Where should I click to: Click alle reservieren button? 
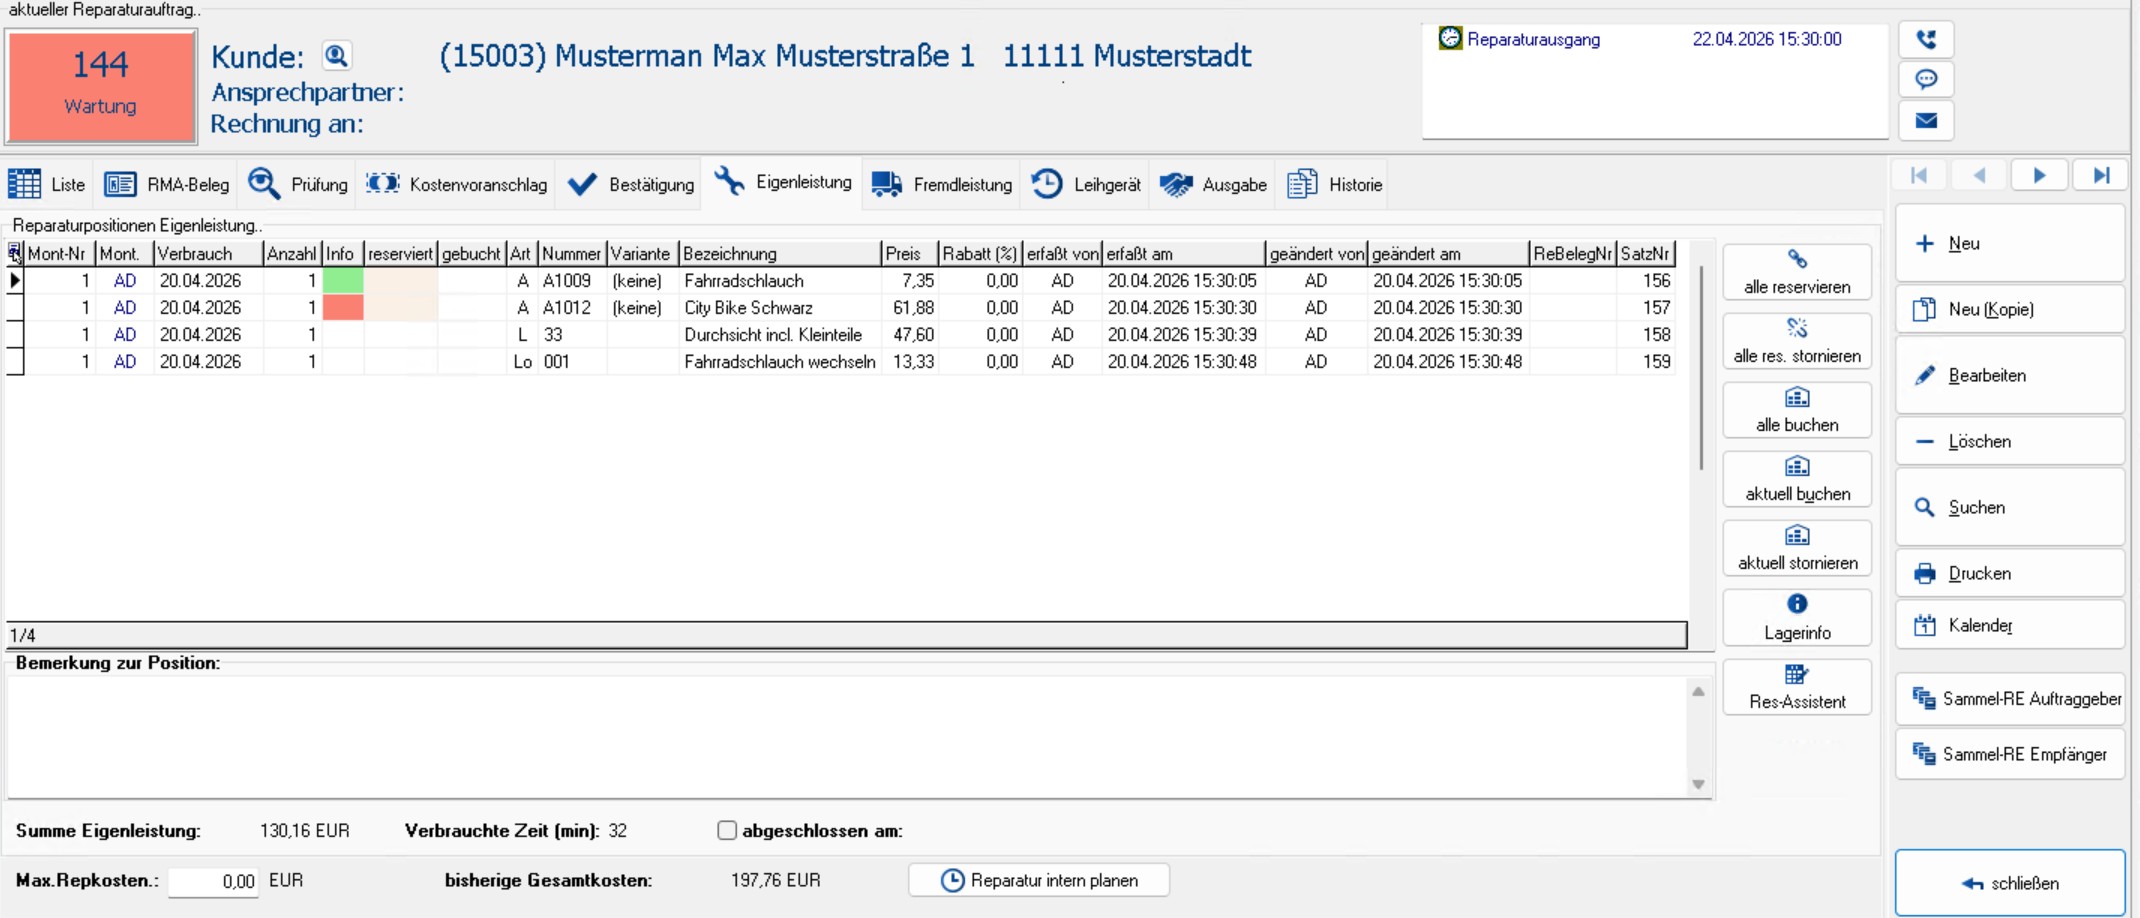[x=1797, y=272]
